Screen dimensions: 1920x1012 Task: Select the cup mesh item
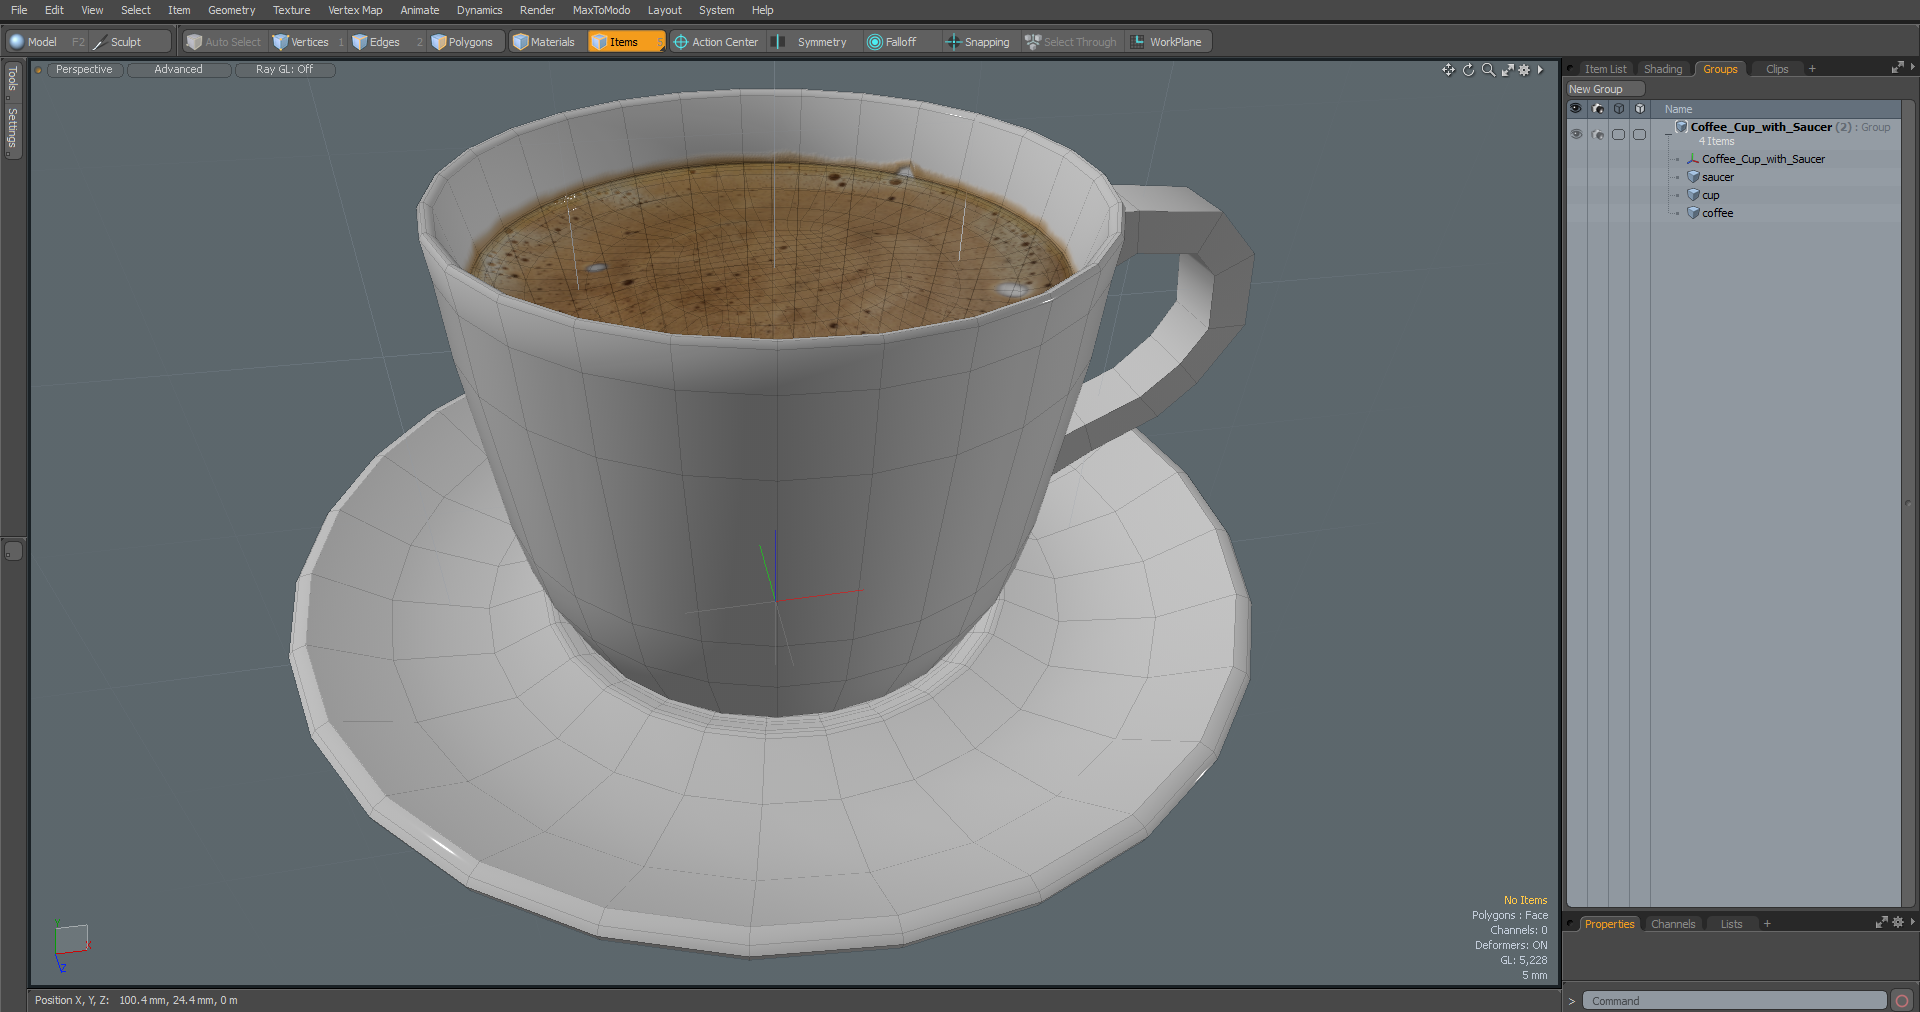(1710, 195)
